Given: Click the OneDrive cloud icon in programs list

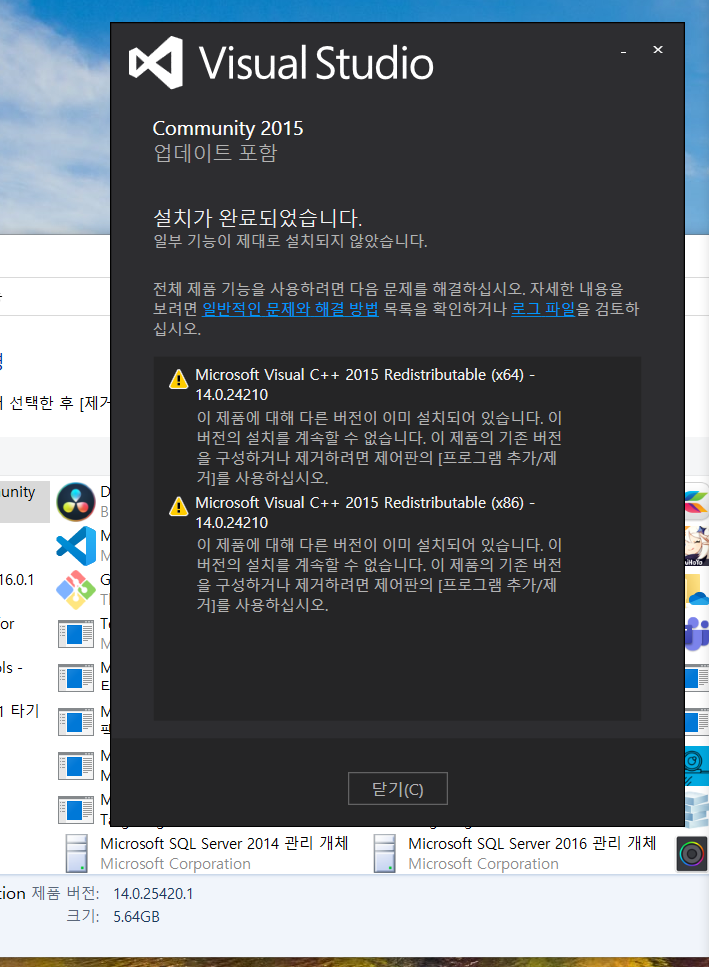Looking at the screenshot, I should [697, 590].
